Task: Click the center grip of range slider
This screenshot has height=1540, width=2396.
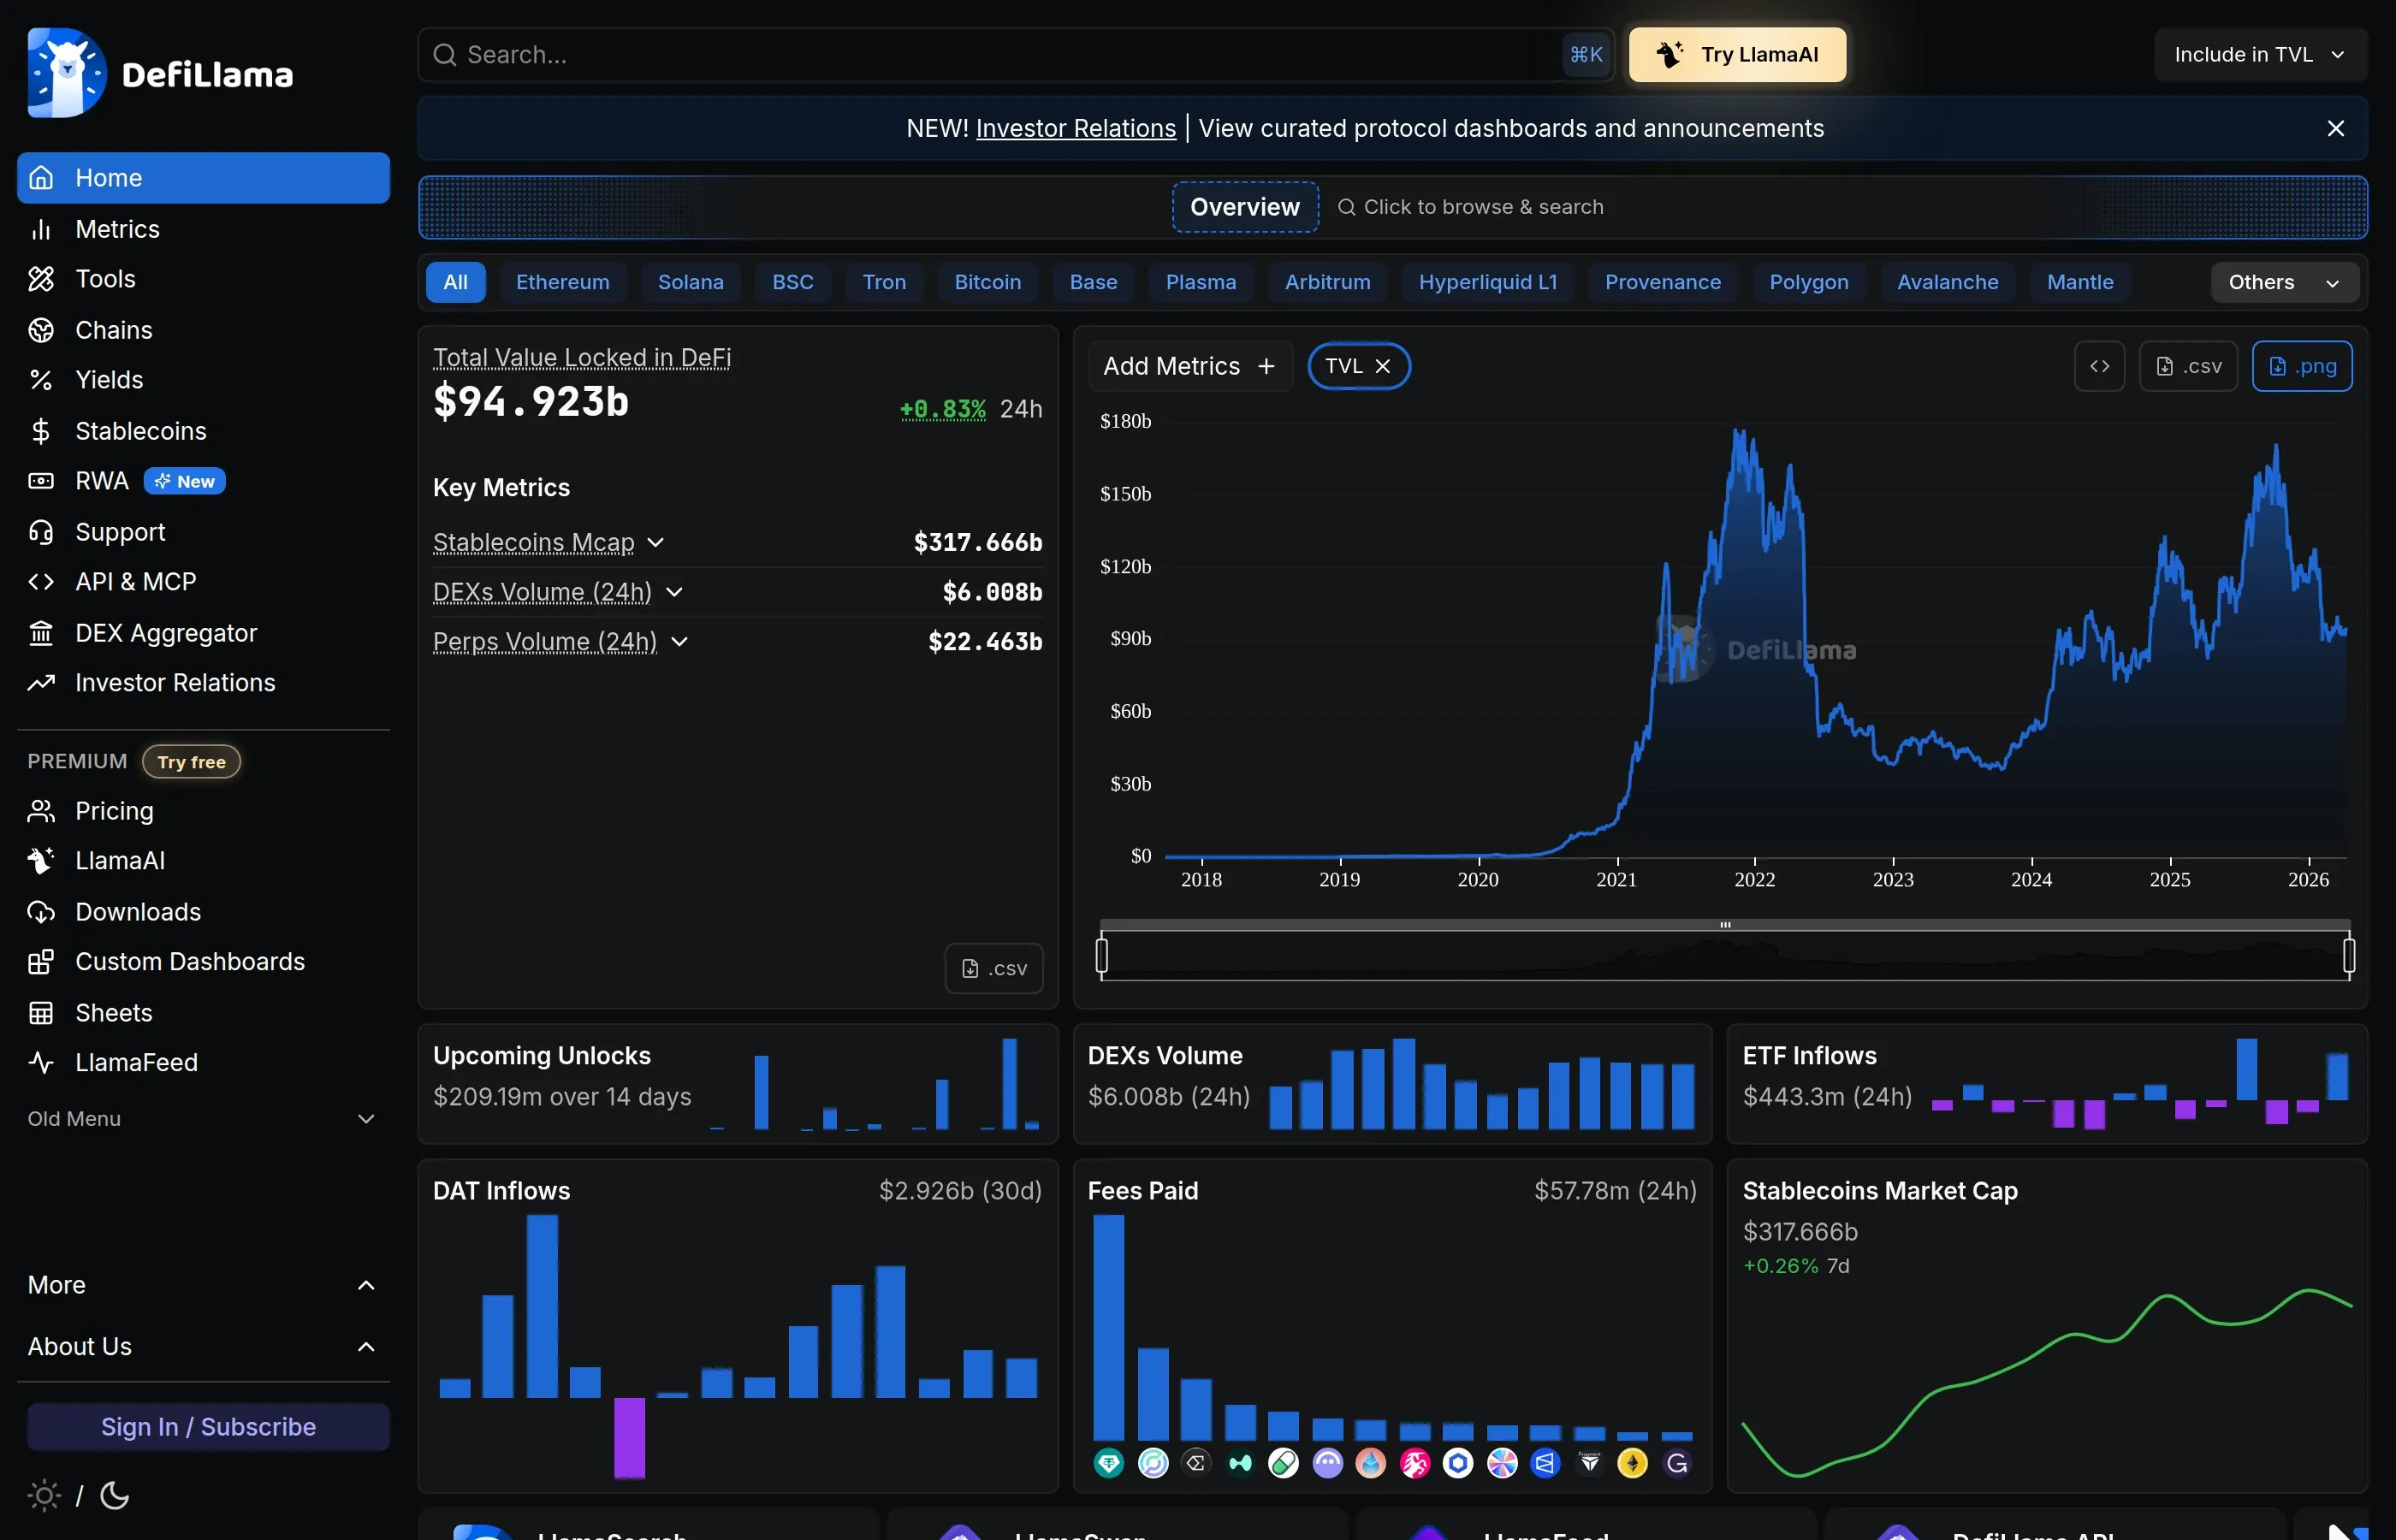Action: point(1725,925)
